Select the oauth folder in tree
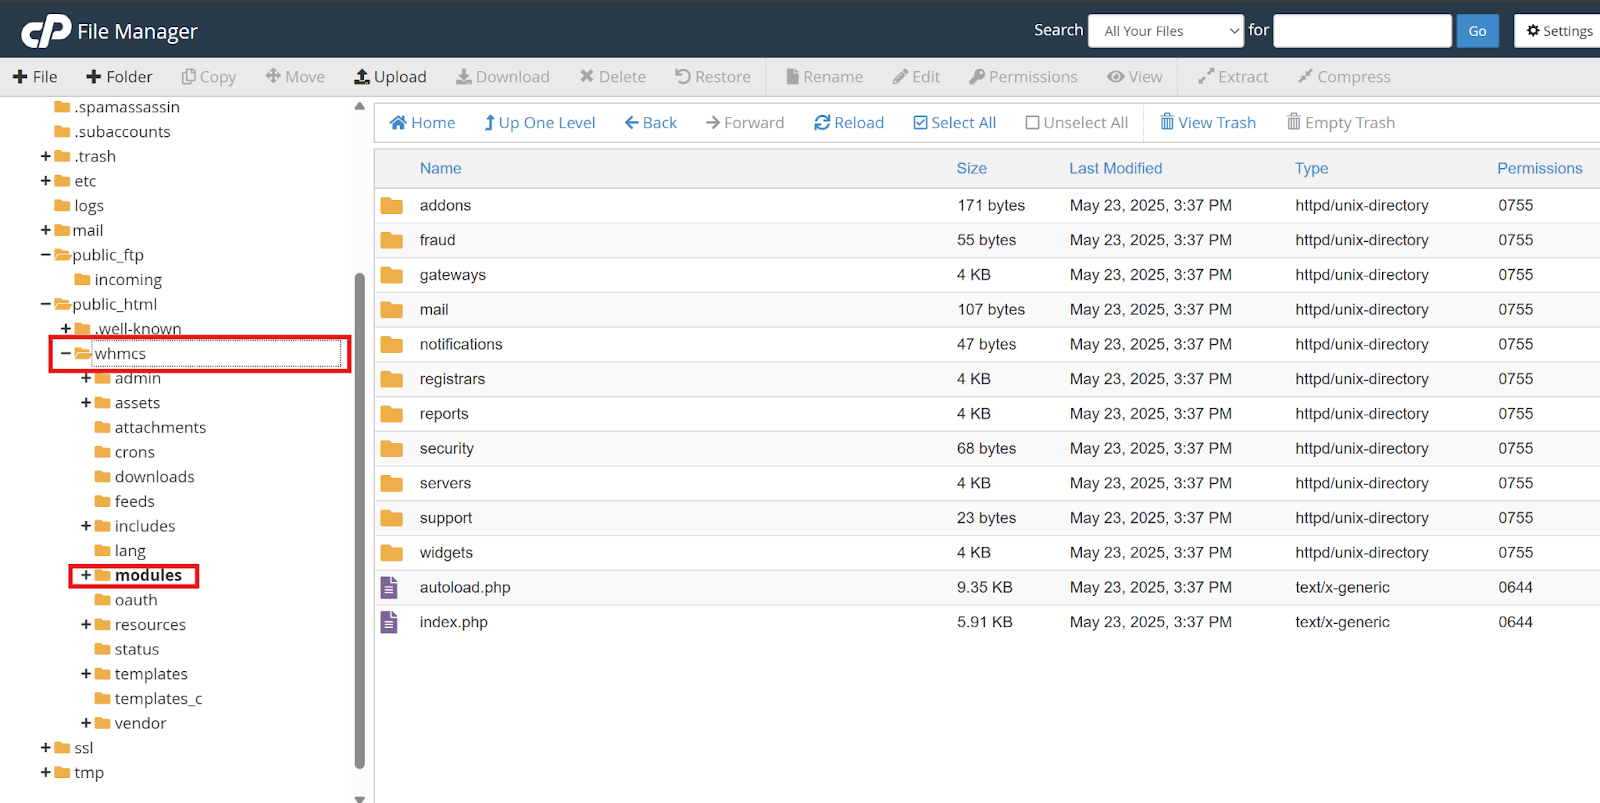 (x=136, y=600)
